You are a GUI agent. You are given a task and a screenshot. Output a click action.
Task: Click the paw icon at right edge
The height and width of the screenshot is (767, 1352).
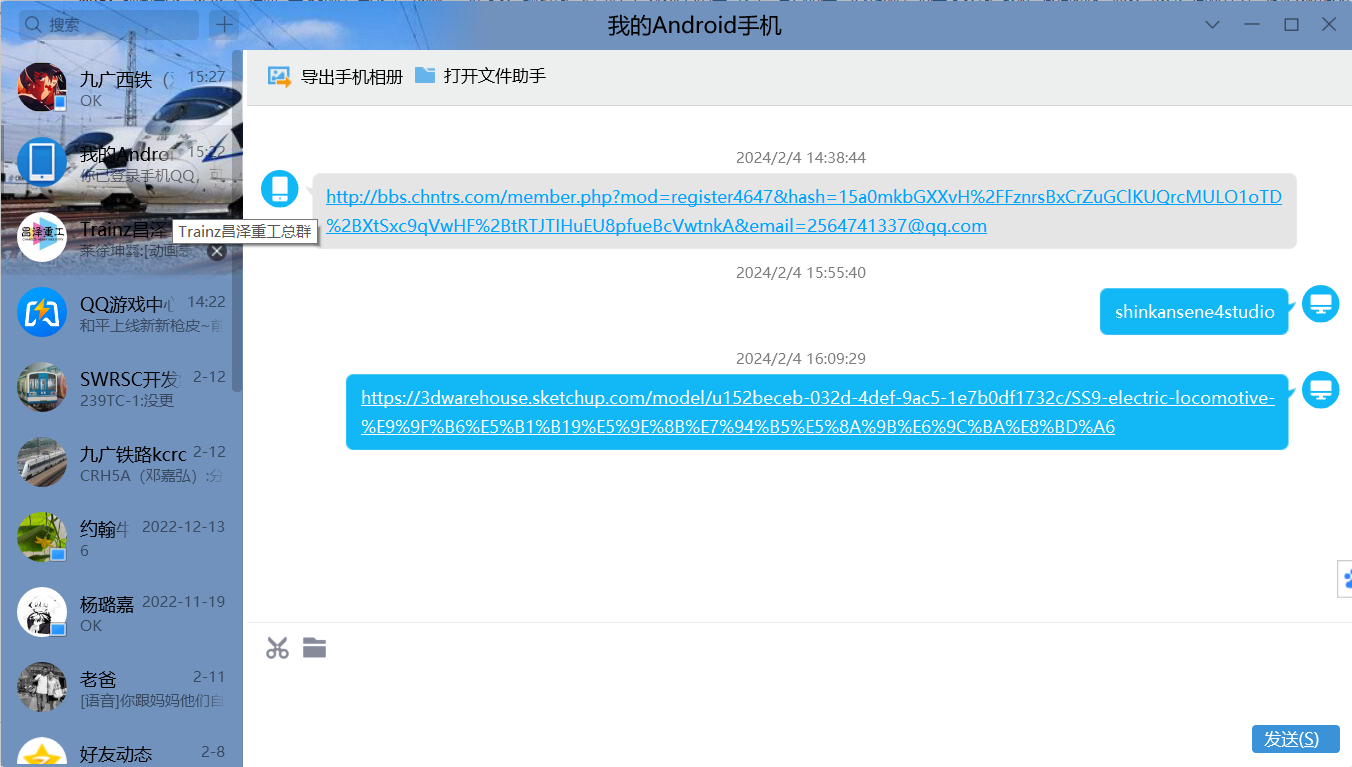(x=1346, y=578)
